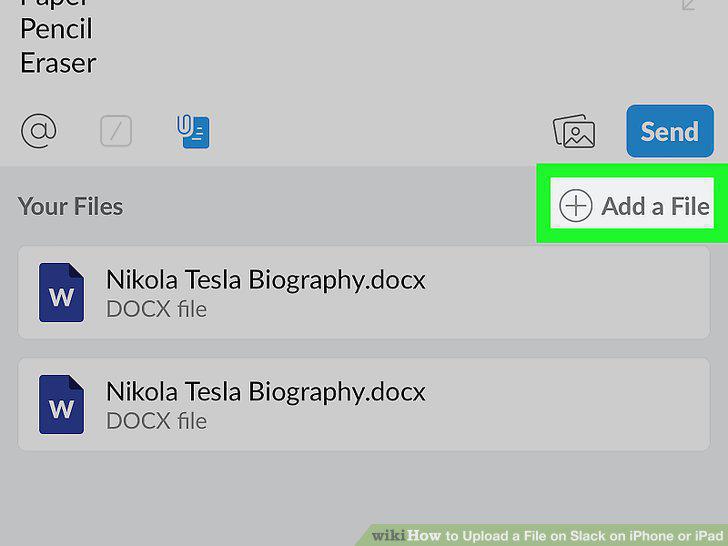This screenshot has width=728, height=546.
Task: Click the Your Files heading
Action: (x=71, y=206)
